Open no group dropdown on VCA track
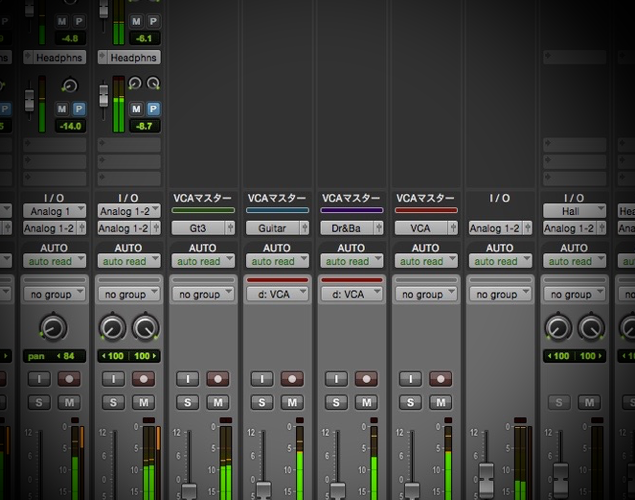The image size is (635, 500). click(x=426, y=294)
